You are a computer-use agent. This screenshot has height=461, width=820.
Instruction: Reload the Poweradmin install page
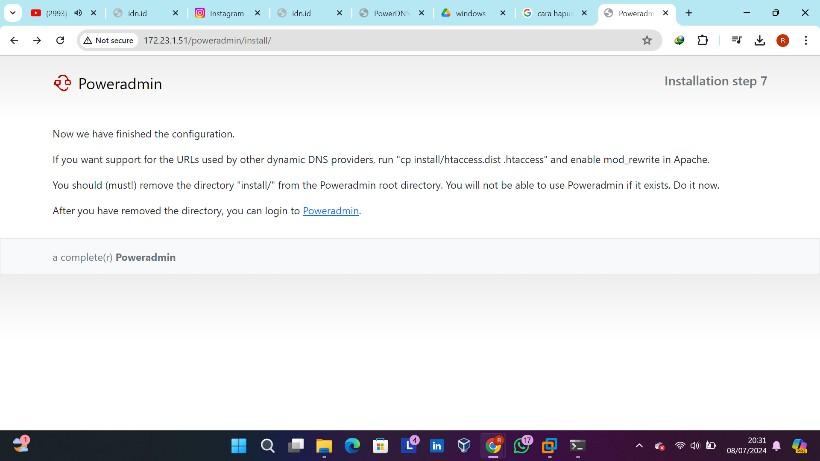[x=60, y=40]
